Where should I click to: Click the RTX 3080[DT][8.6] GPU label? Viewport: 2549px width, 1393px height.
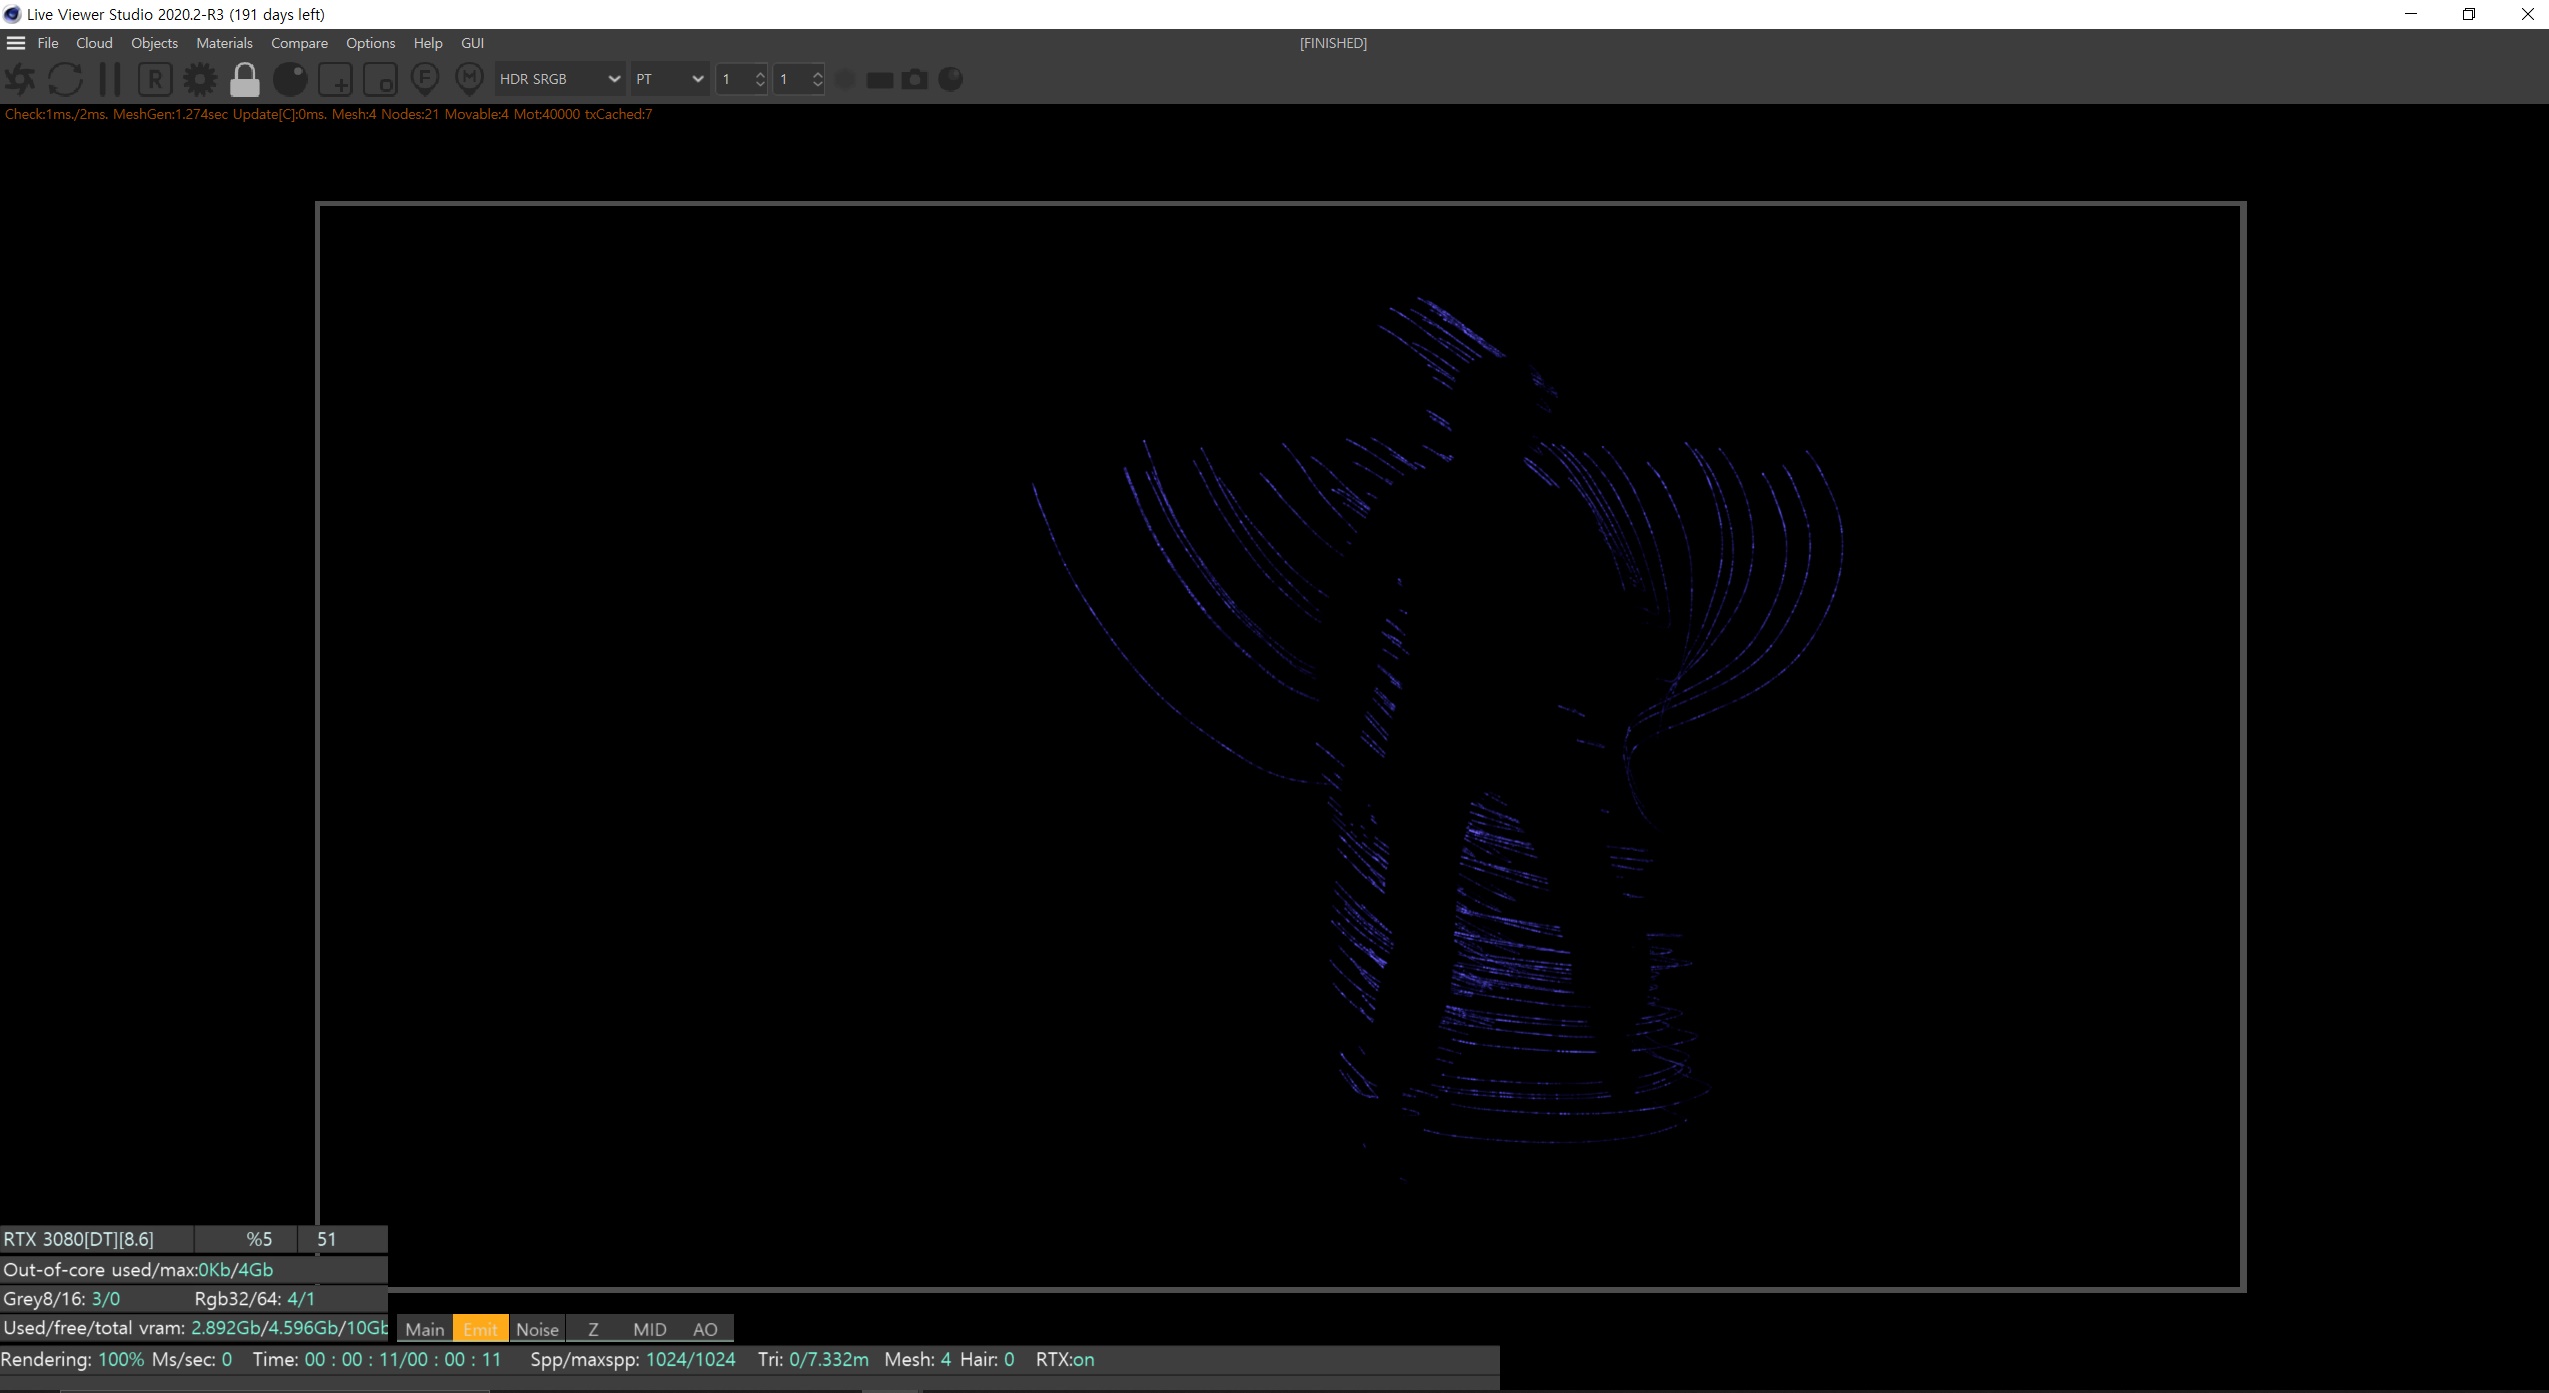click(x=79, y=1239)
